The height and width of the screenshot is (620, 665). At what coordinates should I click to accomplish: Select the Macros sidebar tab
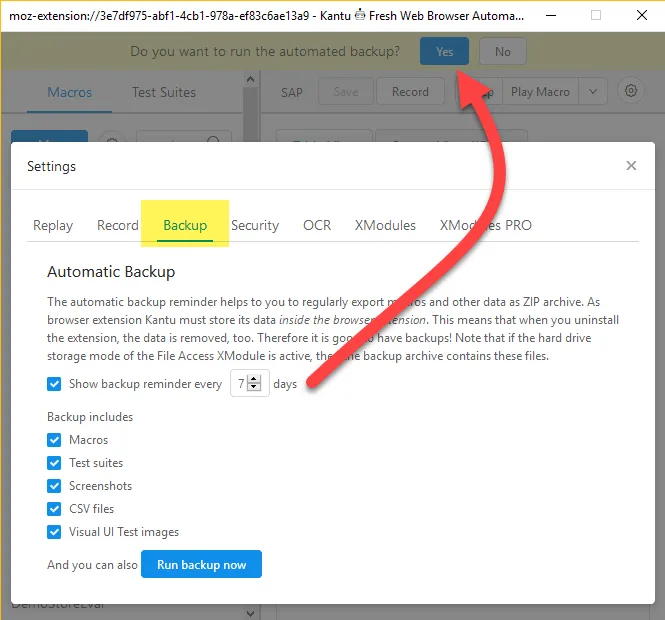click(x=70, y=92)
